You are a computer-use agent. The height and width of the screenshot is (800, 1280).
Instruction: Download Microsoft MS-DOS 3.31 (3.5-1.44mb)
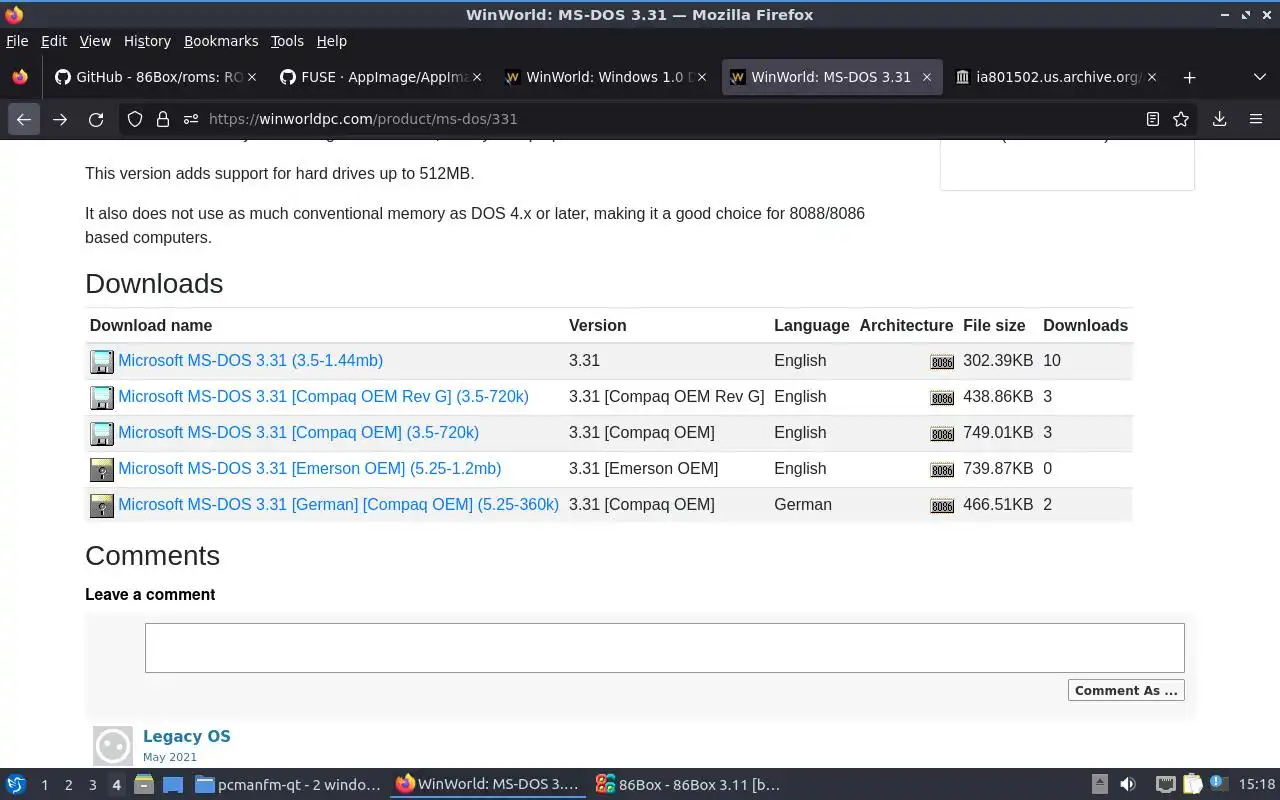coord(250,361)
